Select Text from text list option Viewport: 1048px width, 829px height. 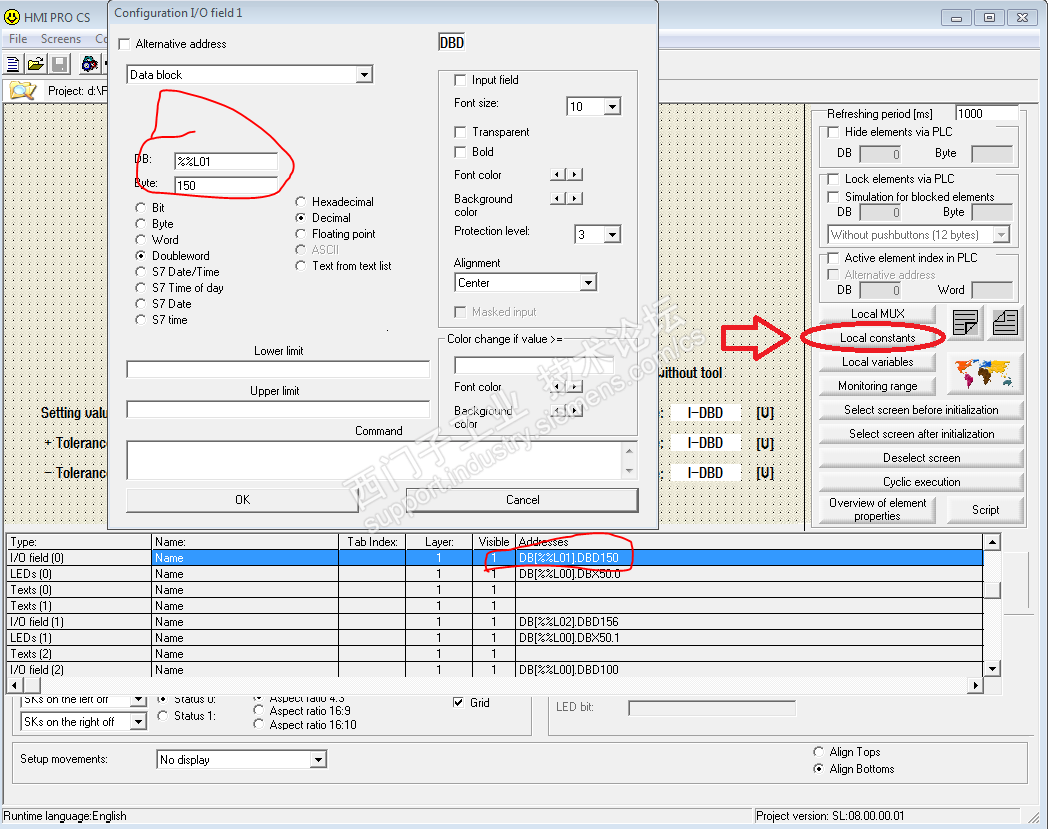301,266
